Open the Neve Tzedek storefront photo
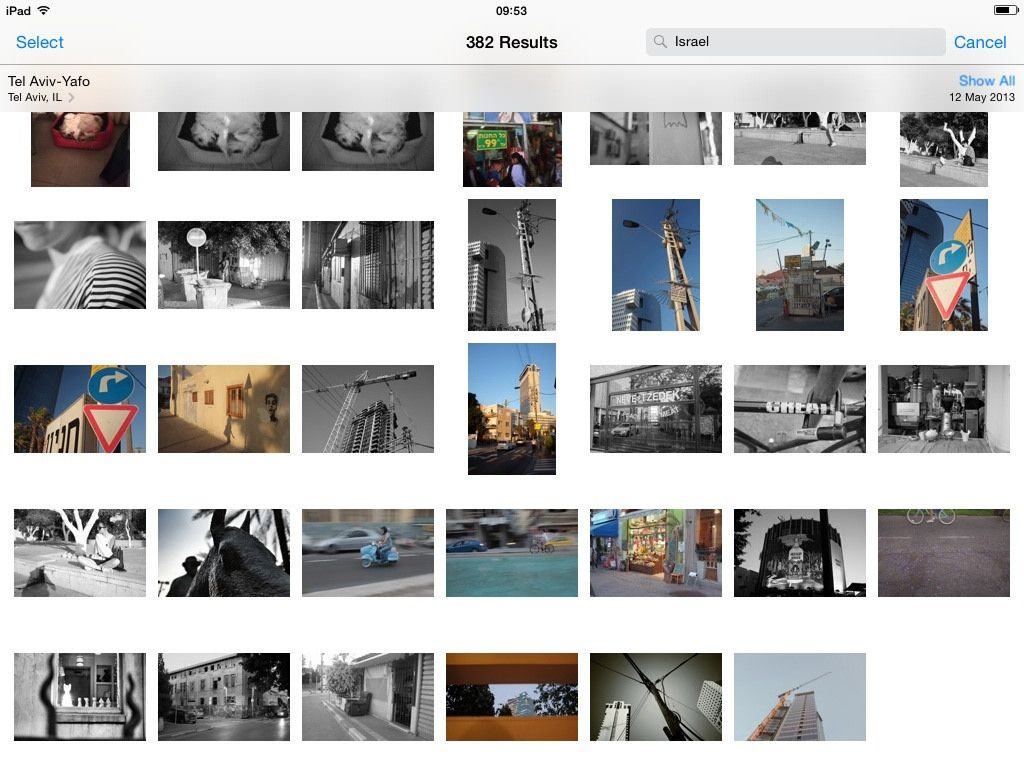1024x768 pixels. coord(656,409)
